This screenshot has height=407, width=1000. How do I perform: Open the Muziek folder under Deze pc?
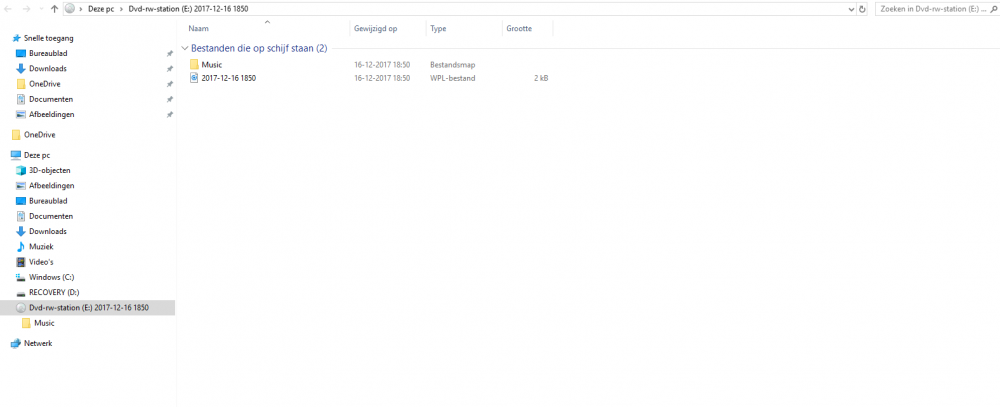tap(41, 247)
